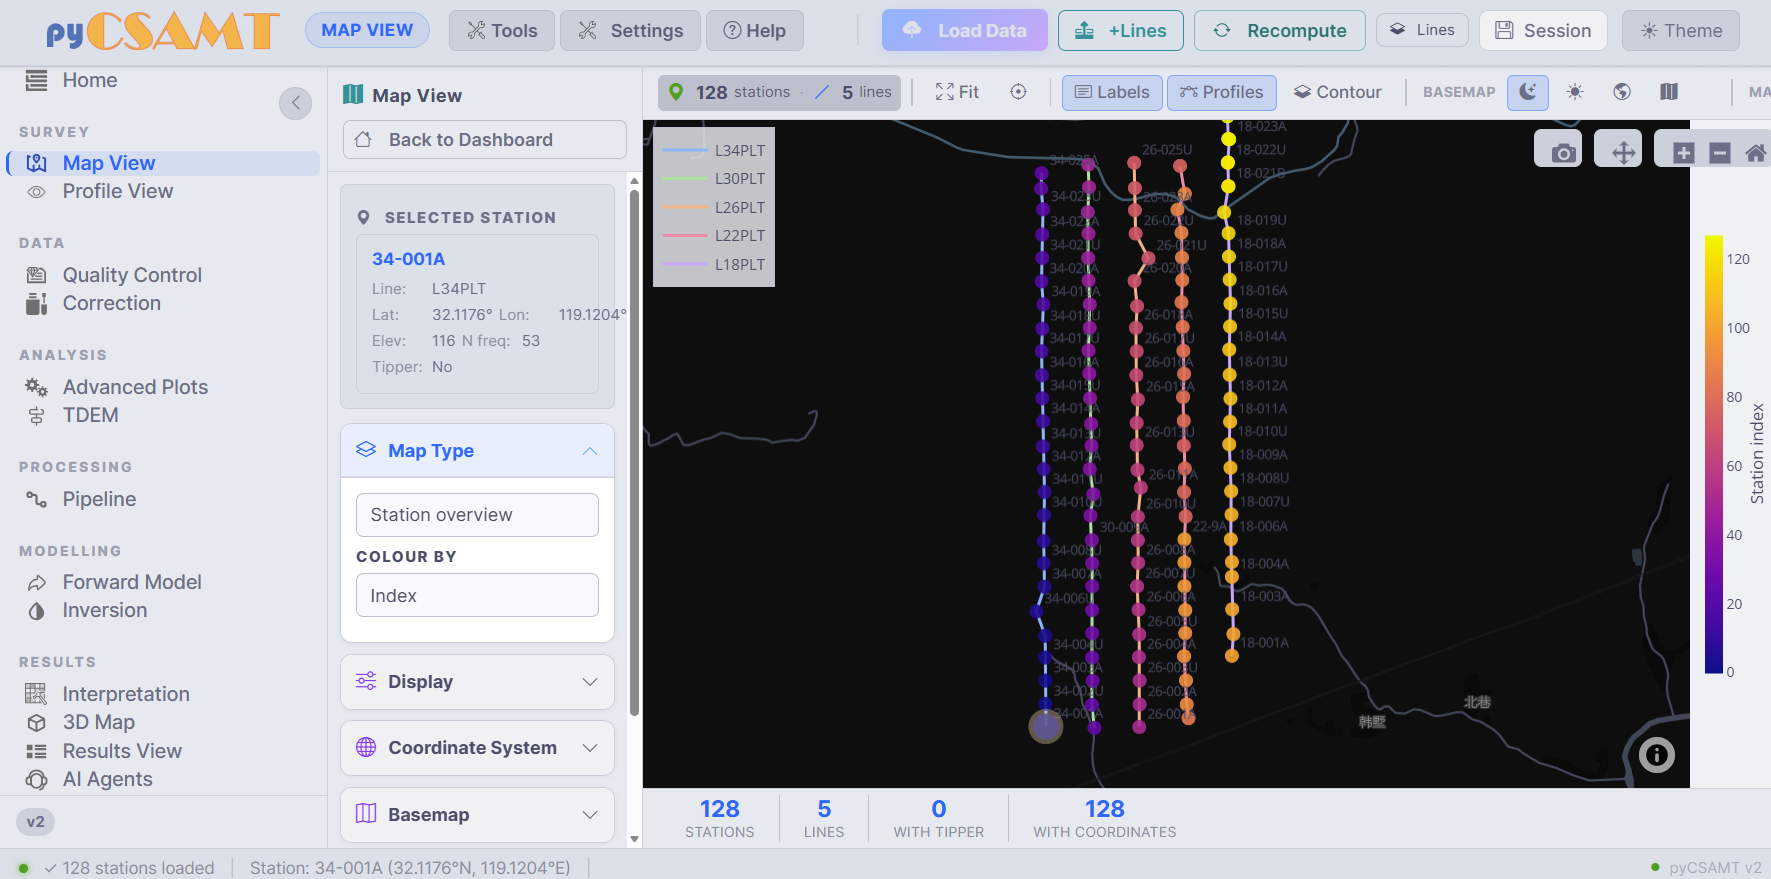Zoom in with the plus map button

click(1684, 153)
